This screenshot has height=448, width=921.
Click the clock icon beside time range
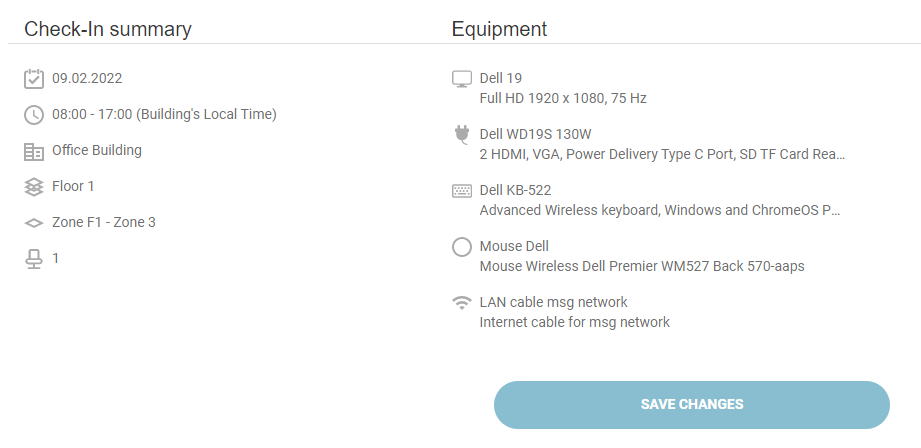(34, 115)
